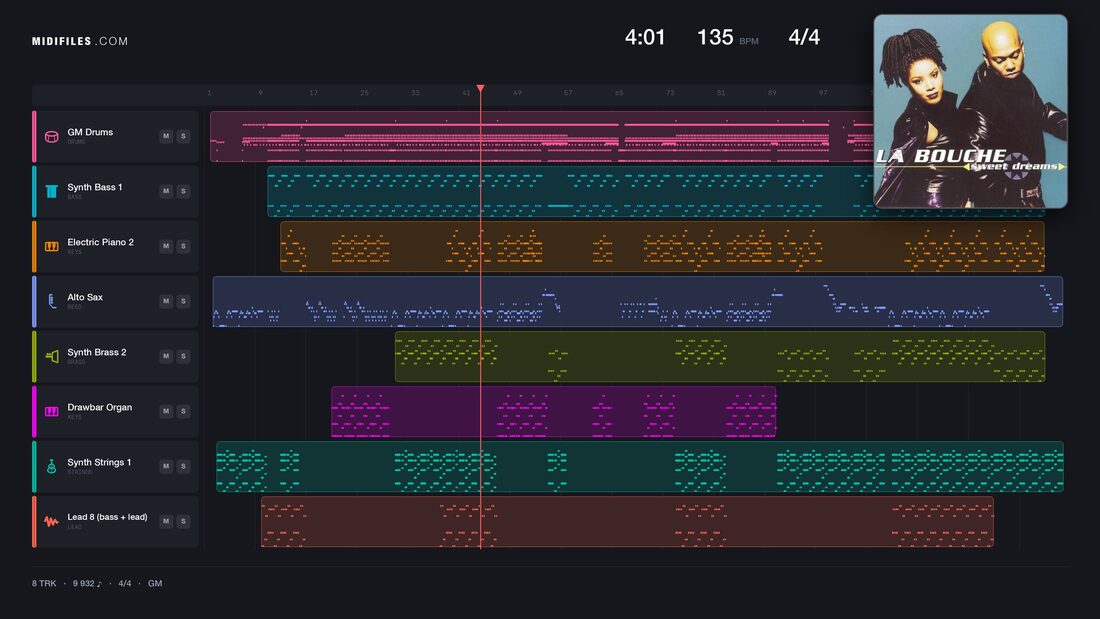Viewport: 1100px width, 619px height.
Task: Click the 9 932 note count in footer
Action: 87,583
